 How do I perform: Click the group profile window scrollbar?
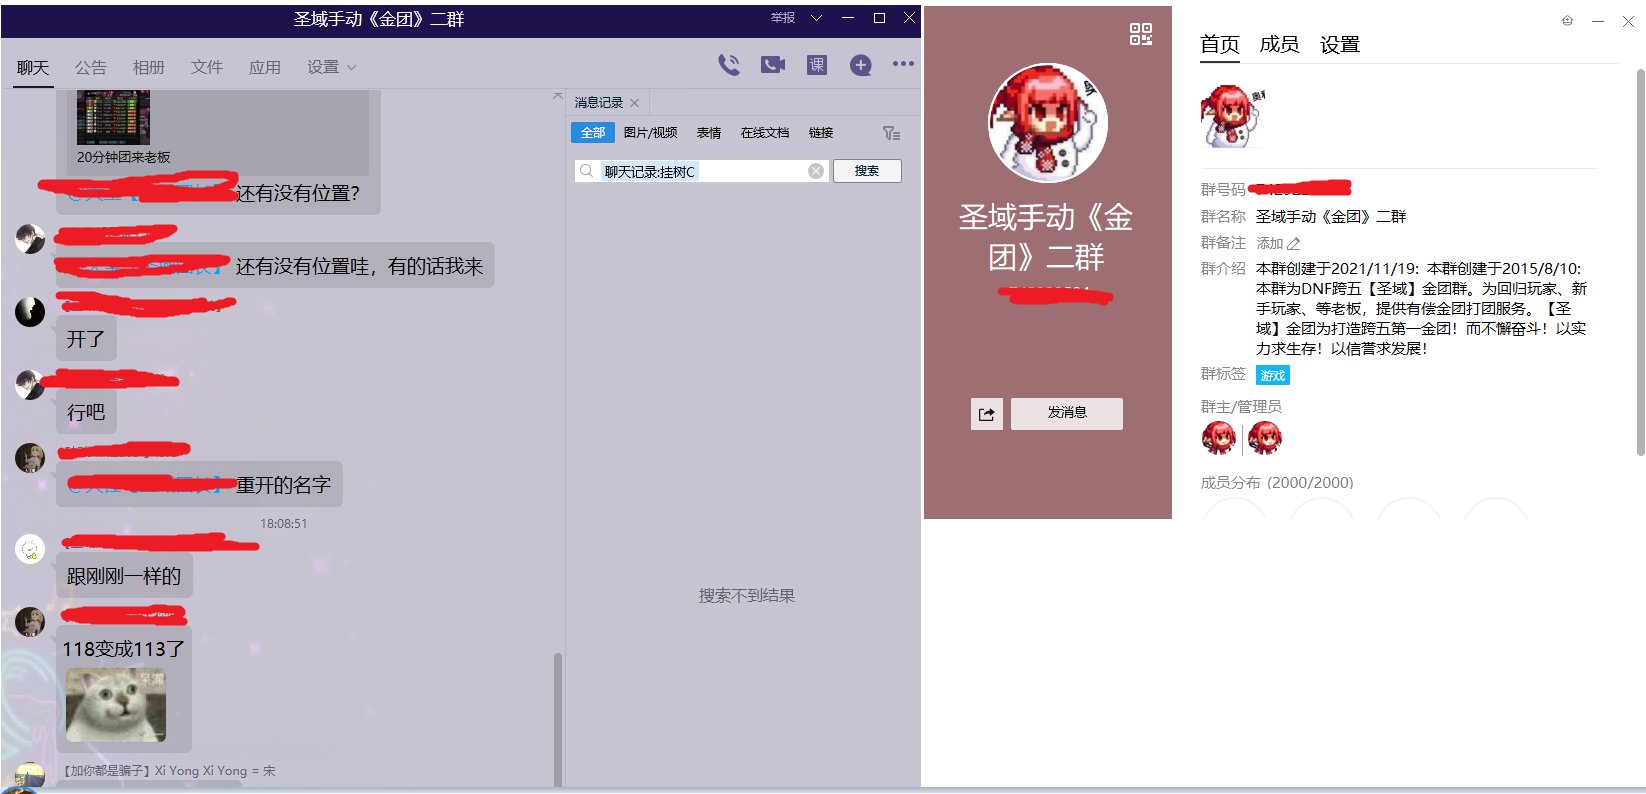pos(1640,260)
